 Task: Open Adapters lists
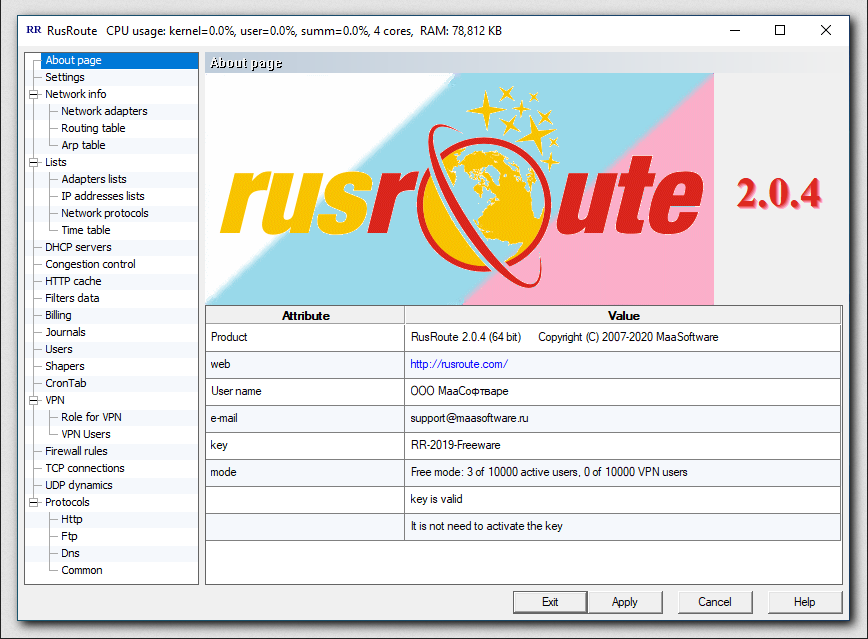pos(94,179)
